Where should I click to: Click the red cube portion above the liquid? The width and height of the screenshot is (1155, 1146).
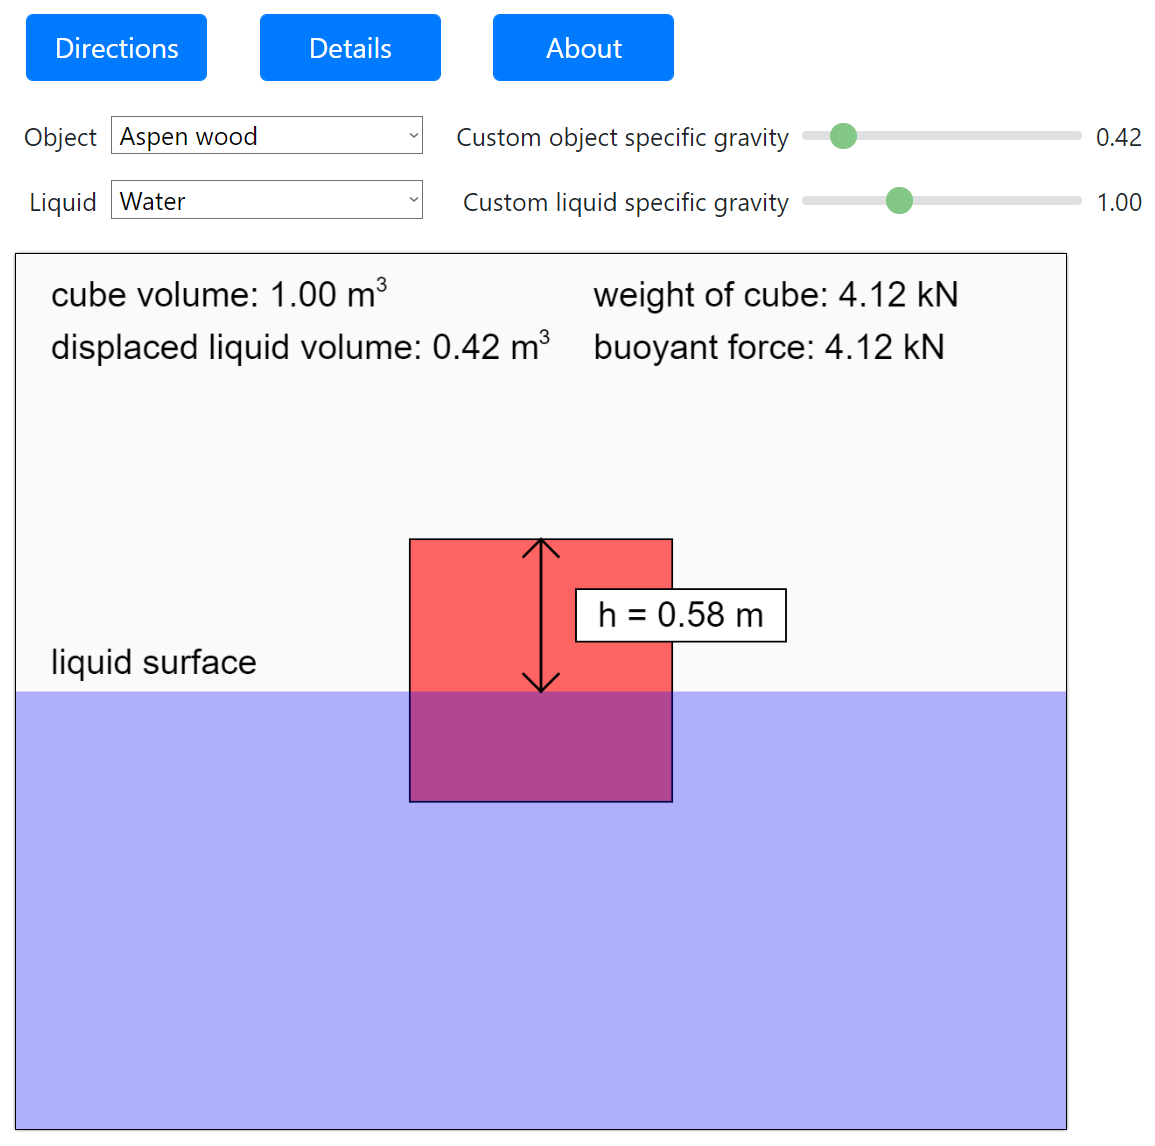[470, 615]
